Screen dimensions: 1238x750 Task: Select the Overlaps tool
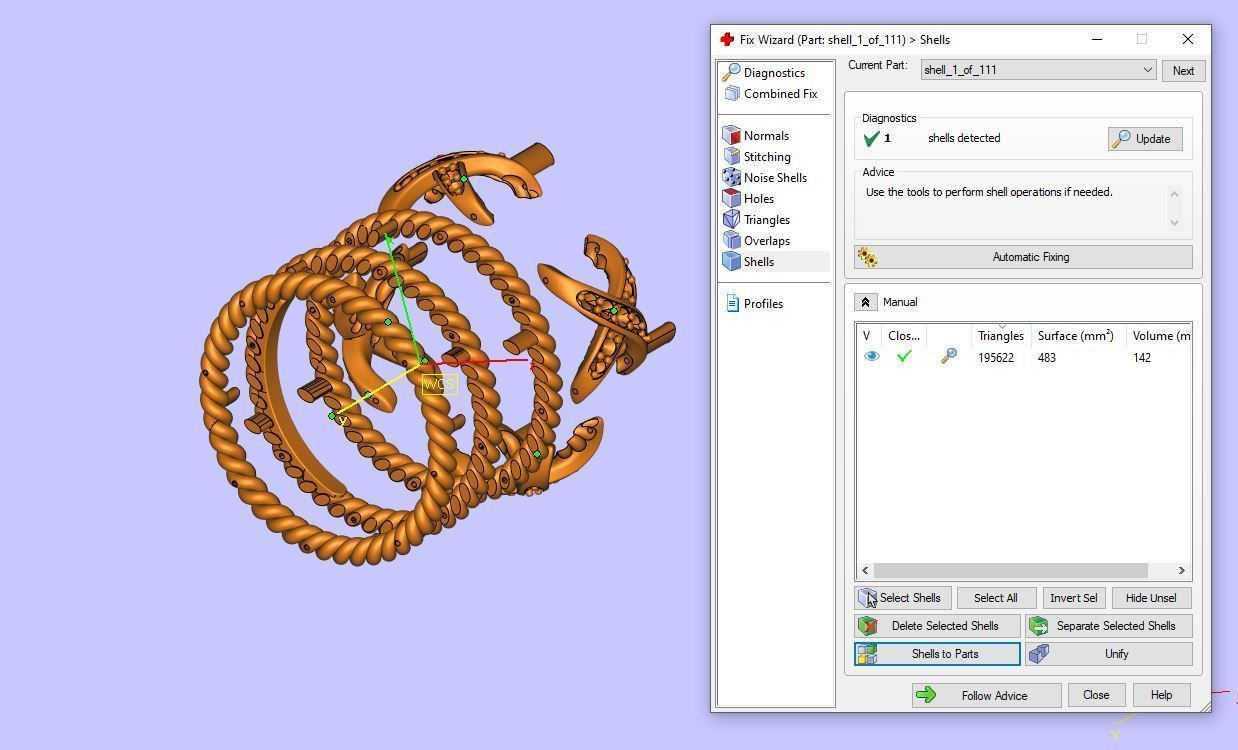pos(766,240)
